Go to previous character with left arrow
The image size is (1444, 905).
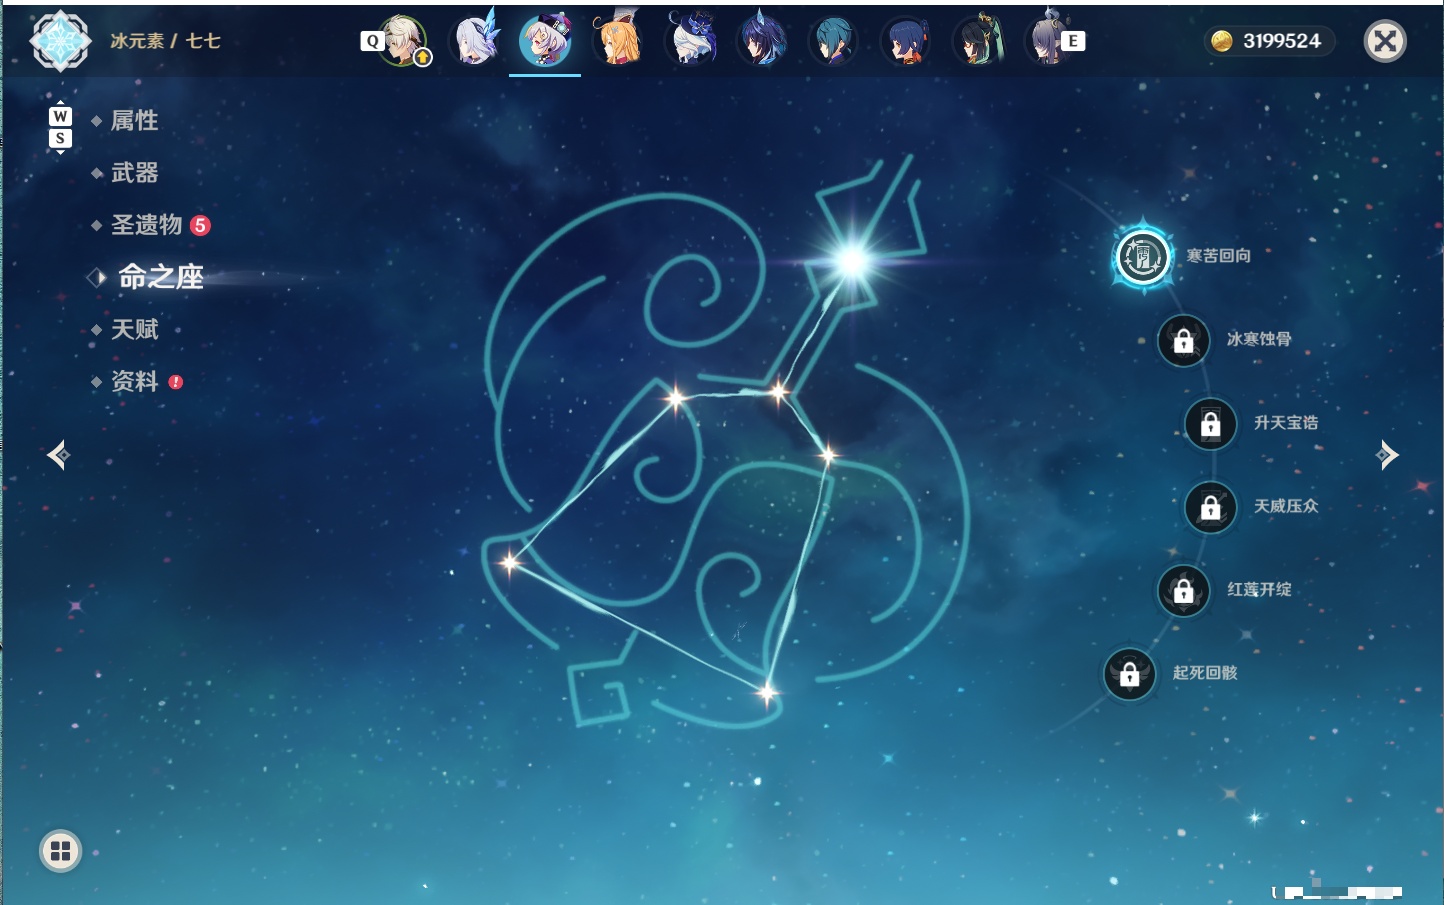coord(58,455)
